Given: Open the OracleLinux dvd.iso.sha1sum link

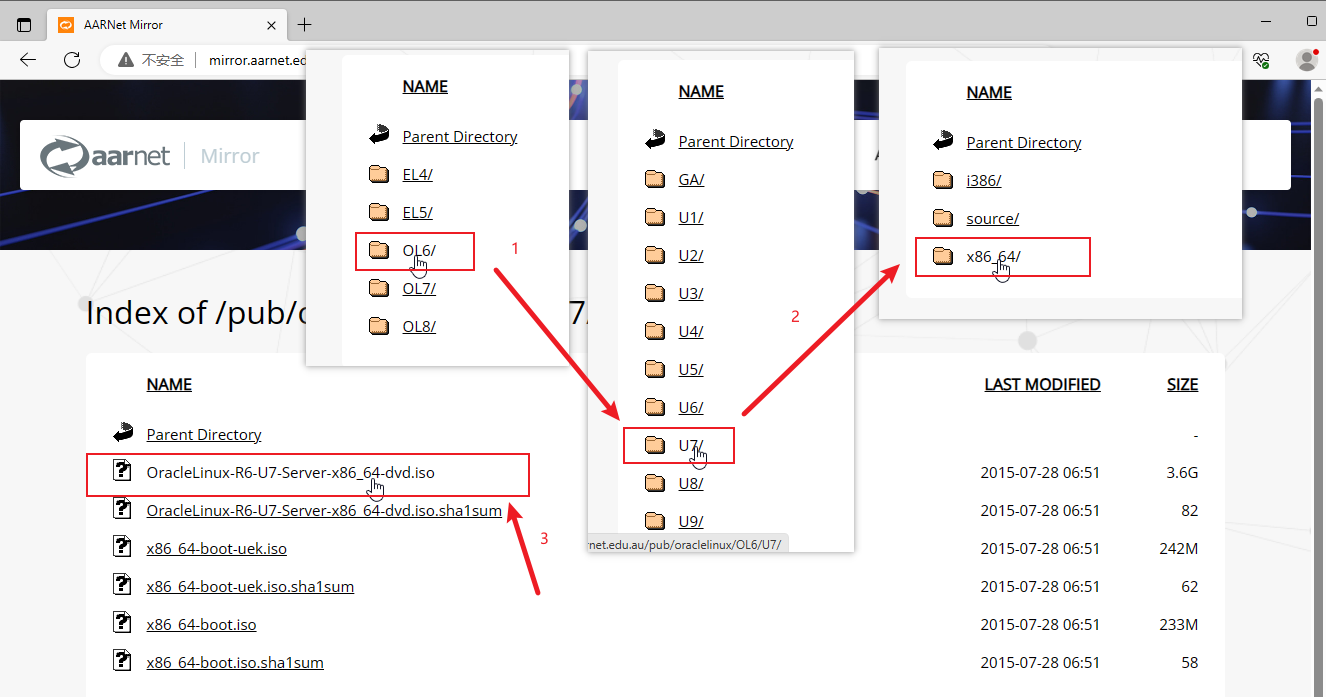Looking at the screenshot, I should pos(323,510).
